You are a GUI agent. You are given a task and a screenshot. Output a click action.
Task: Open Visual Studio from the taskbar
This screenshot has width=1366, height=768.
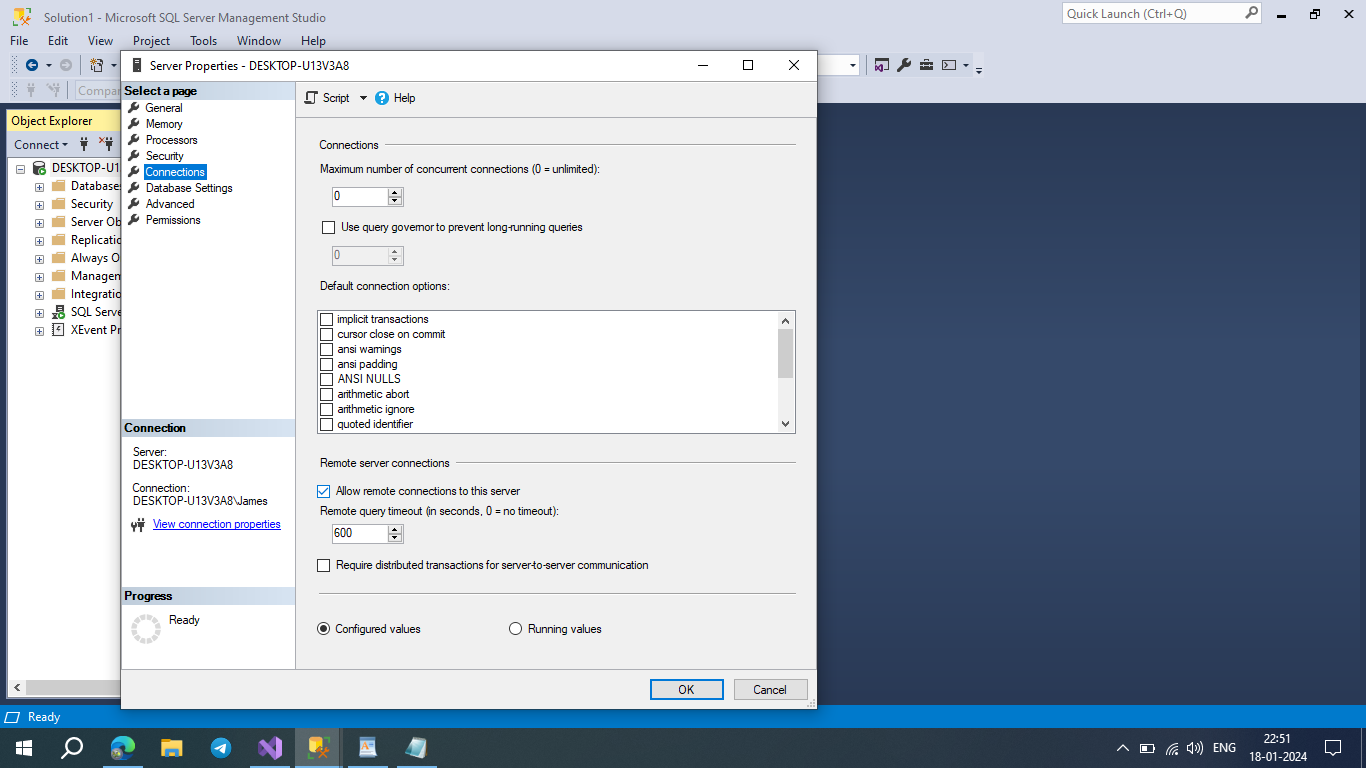pos(270,747)
